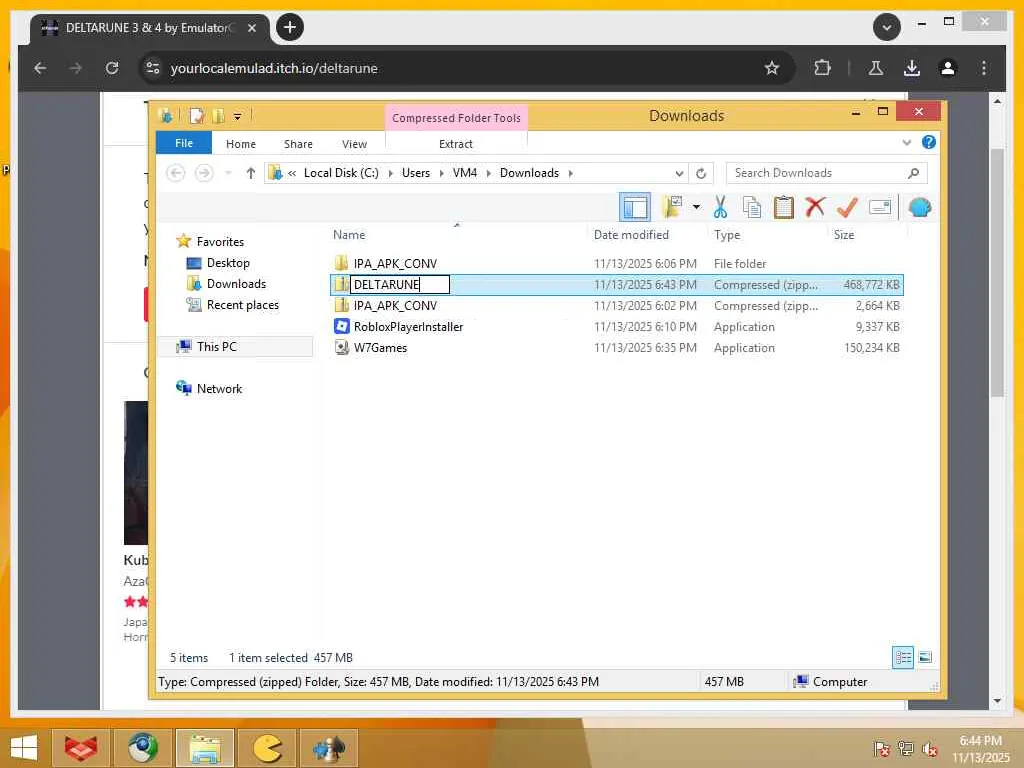Click the Compressed Folder Tools contextual tab
The image size is (1024, 768).
[x=456, y=118]
